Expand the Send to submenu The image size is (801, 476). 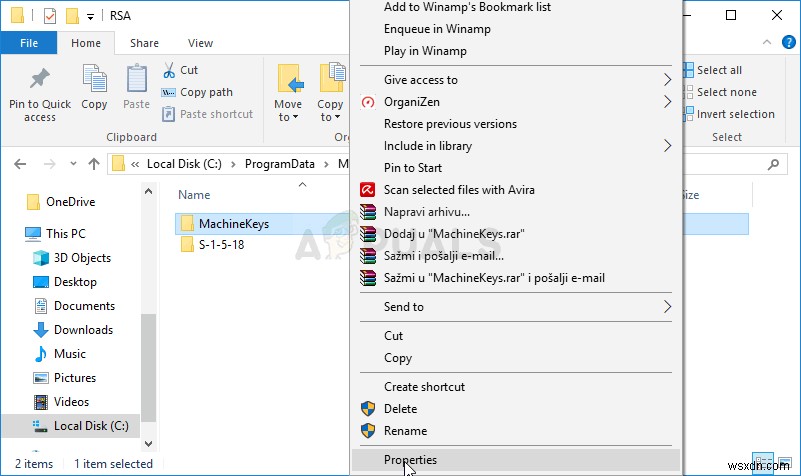pyautogui.click(x=667, y=306)
